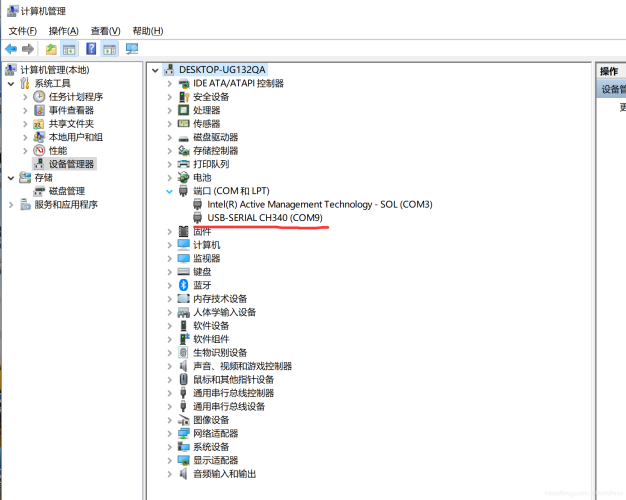Select the 传感器 category
Image resolution: width=626 pixels, height=500 pixels.
pyautogui.click(x=206, y=124)
